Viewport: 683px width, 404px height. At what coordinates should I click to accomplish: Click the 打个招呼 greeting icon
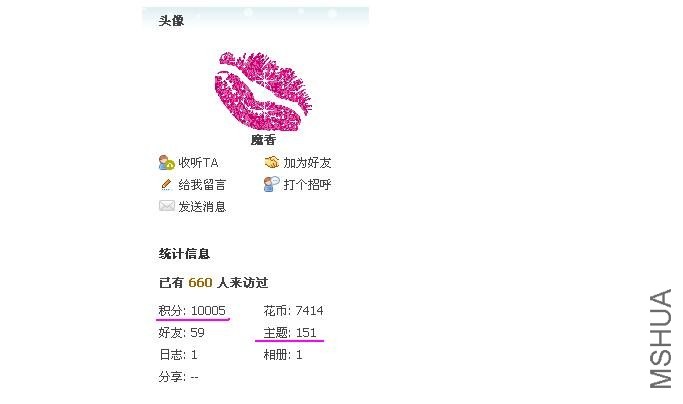[x=272, y=184]
